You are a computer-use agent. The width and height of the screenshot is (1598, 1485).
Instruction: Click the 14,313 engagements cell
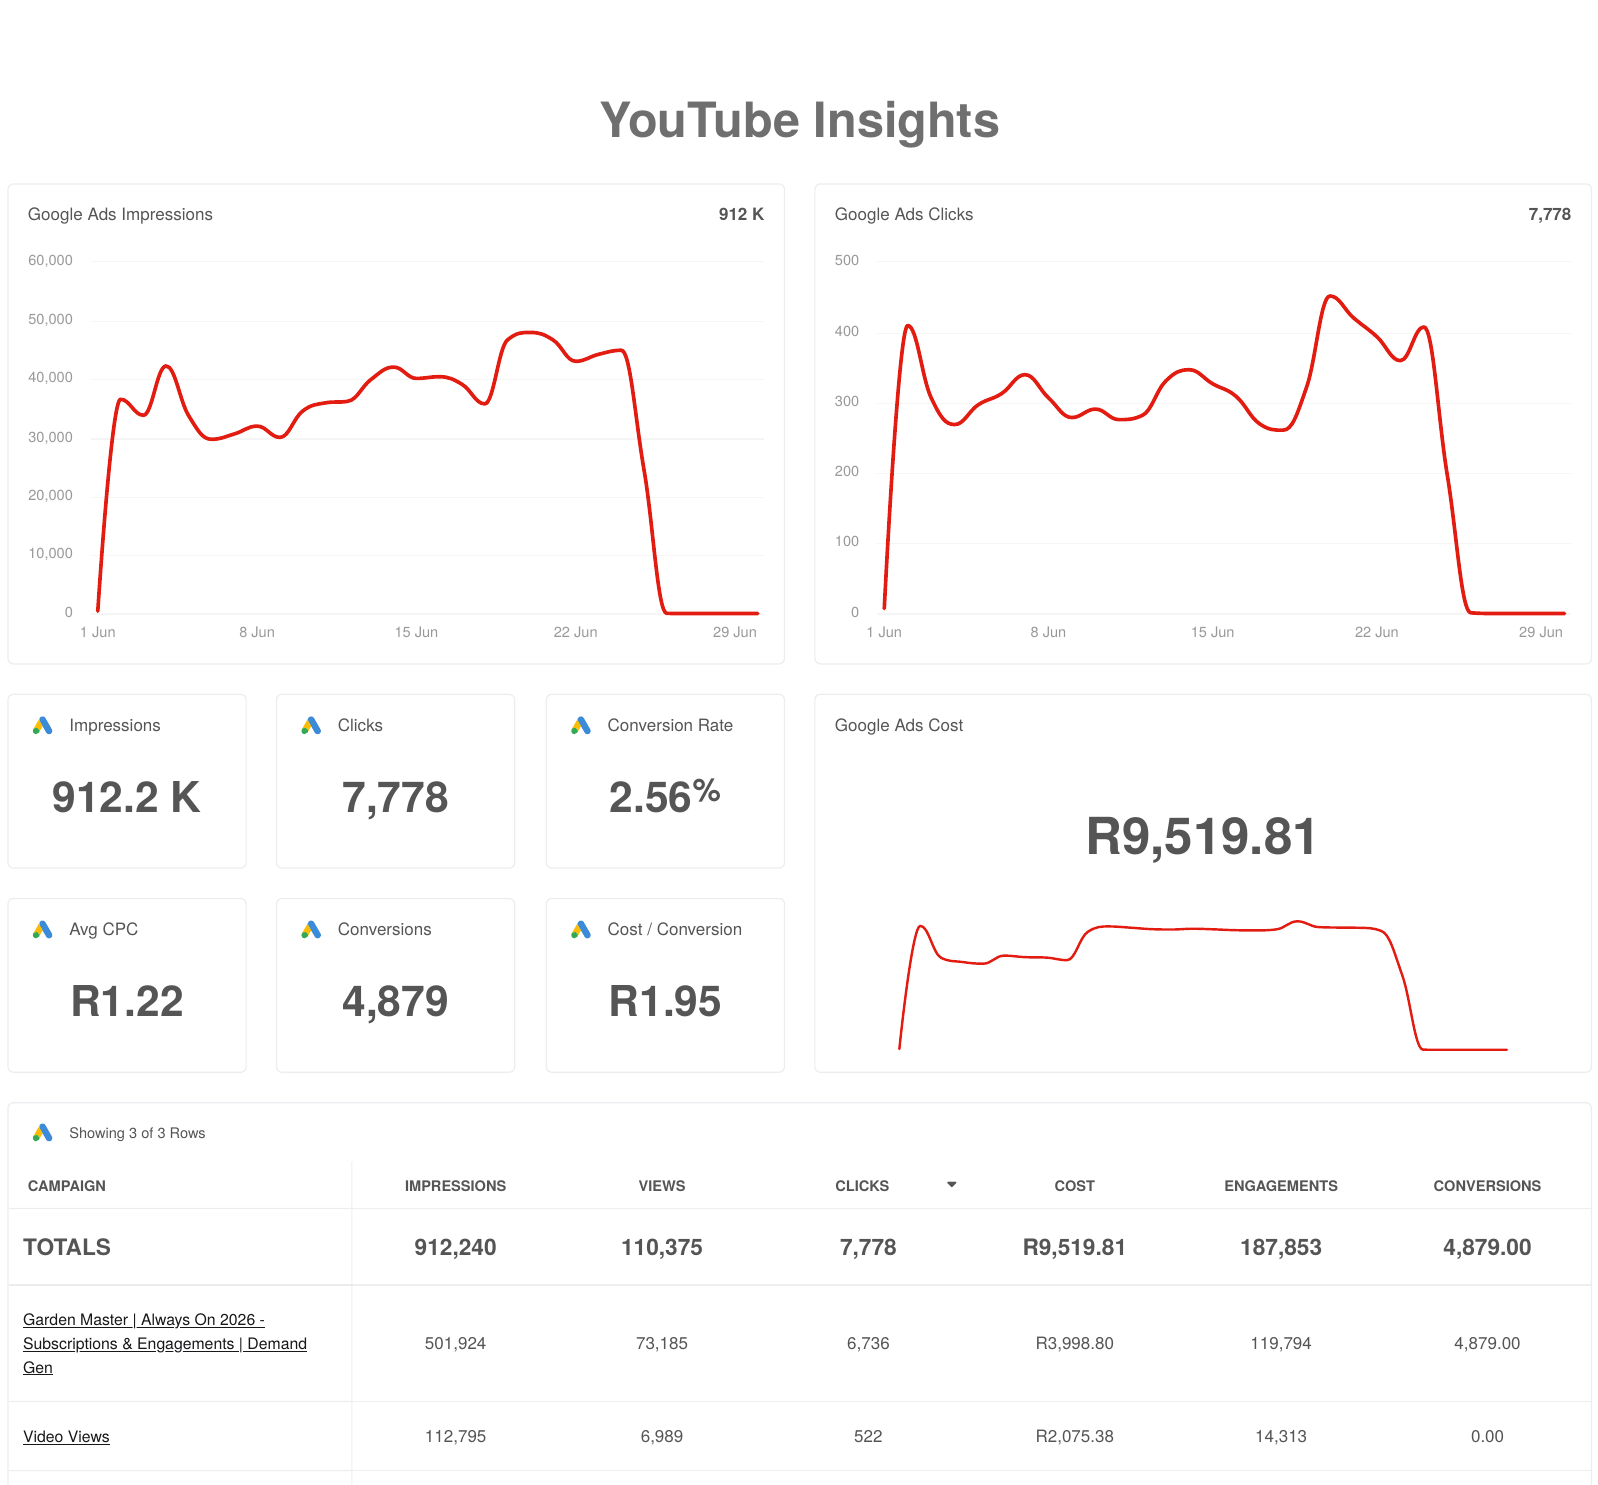[x=1281, y=1436]
